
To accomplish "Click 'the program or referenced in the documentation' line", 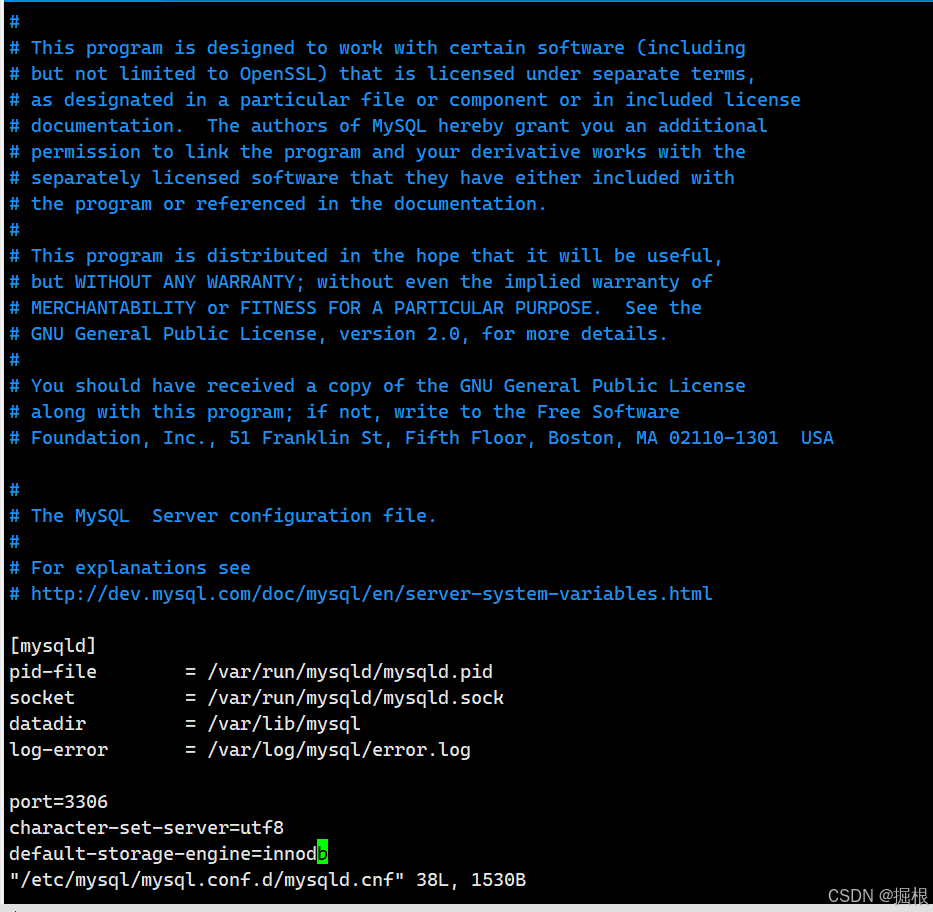I will (278, 204).
